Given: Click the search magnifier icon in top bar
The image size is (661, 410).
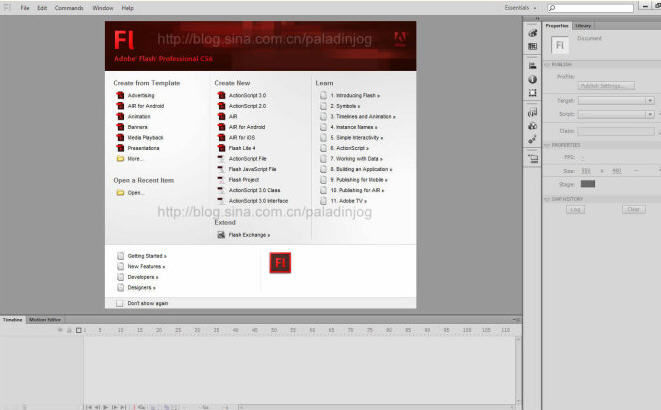Looking at the screenshot, I should point(552,8).
